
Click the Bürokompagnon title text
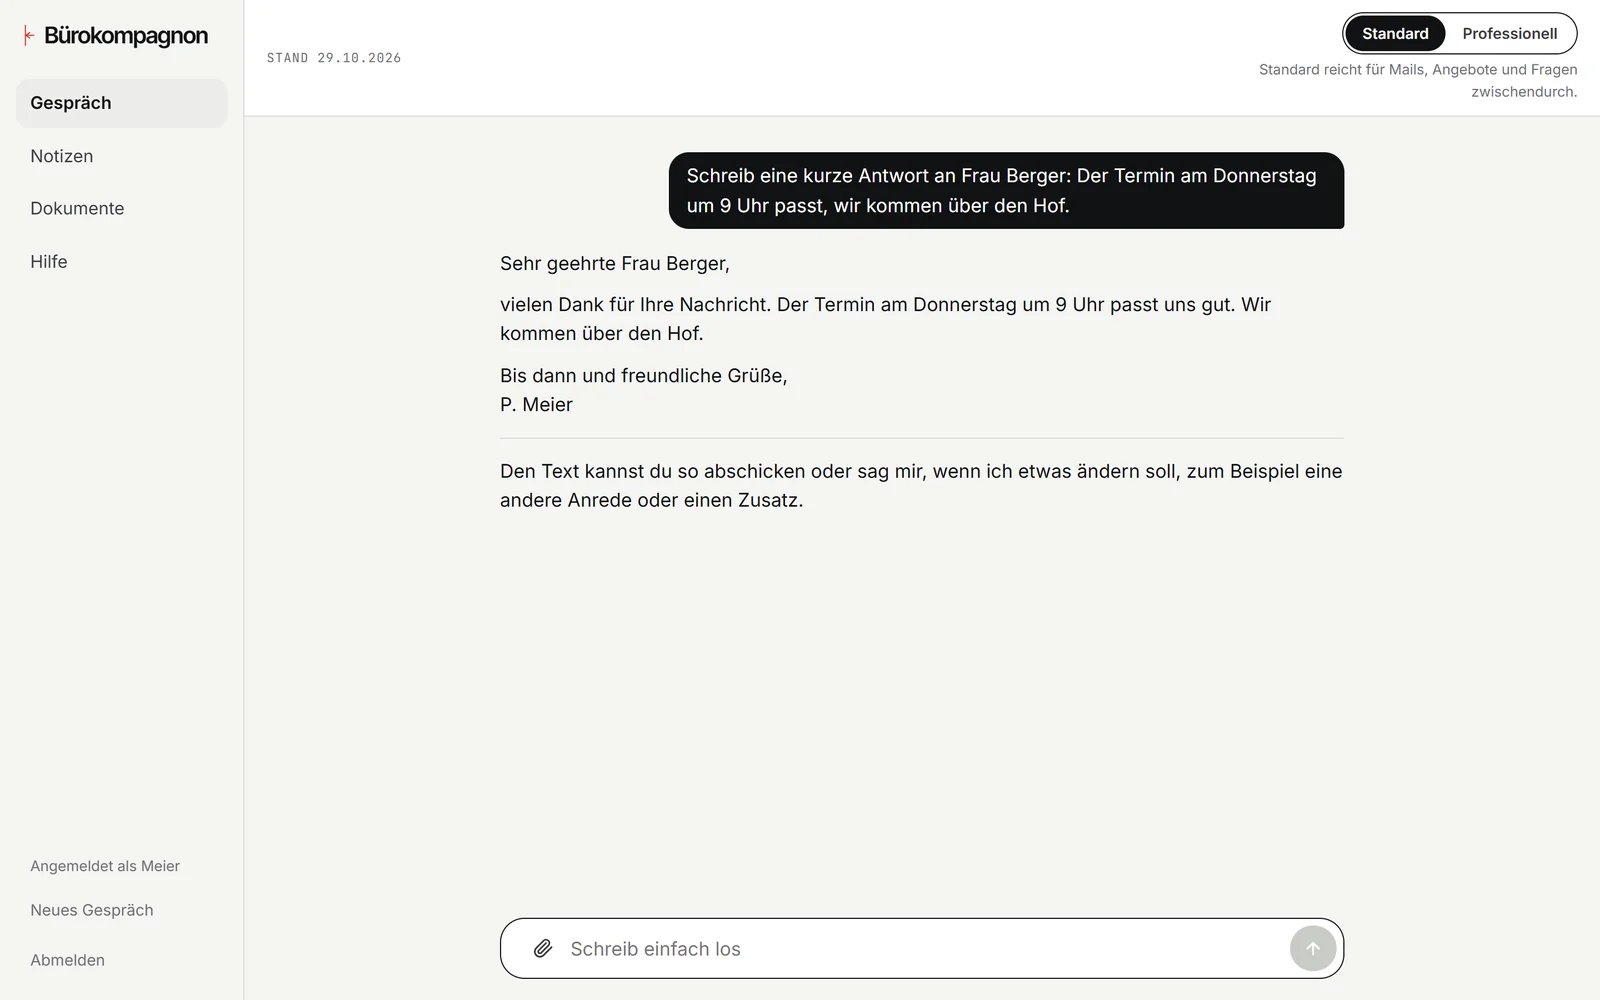(x=126, y=36)
